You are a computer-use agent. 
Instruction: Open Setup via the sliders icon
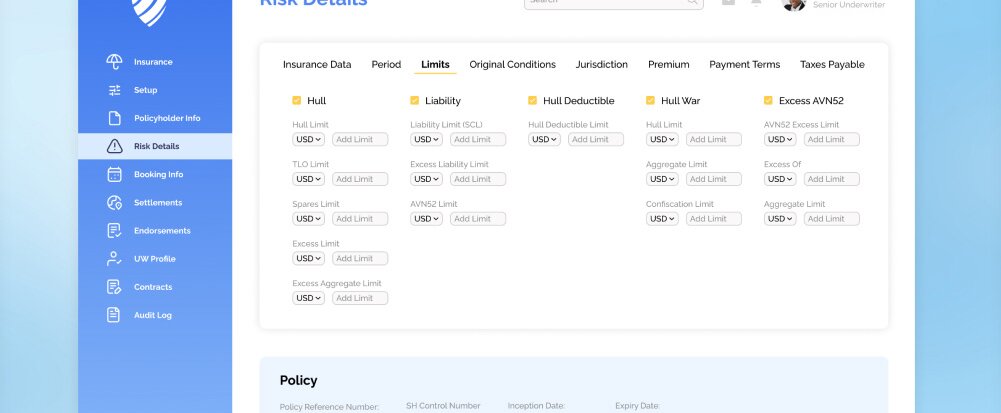114,90
